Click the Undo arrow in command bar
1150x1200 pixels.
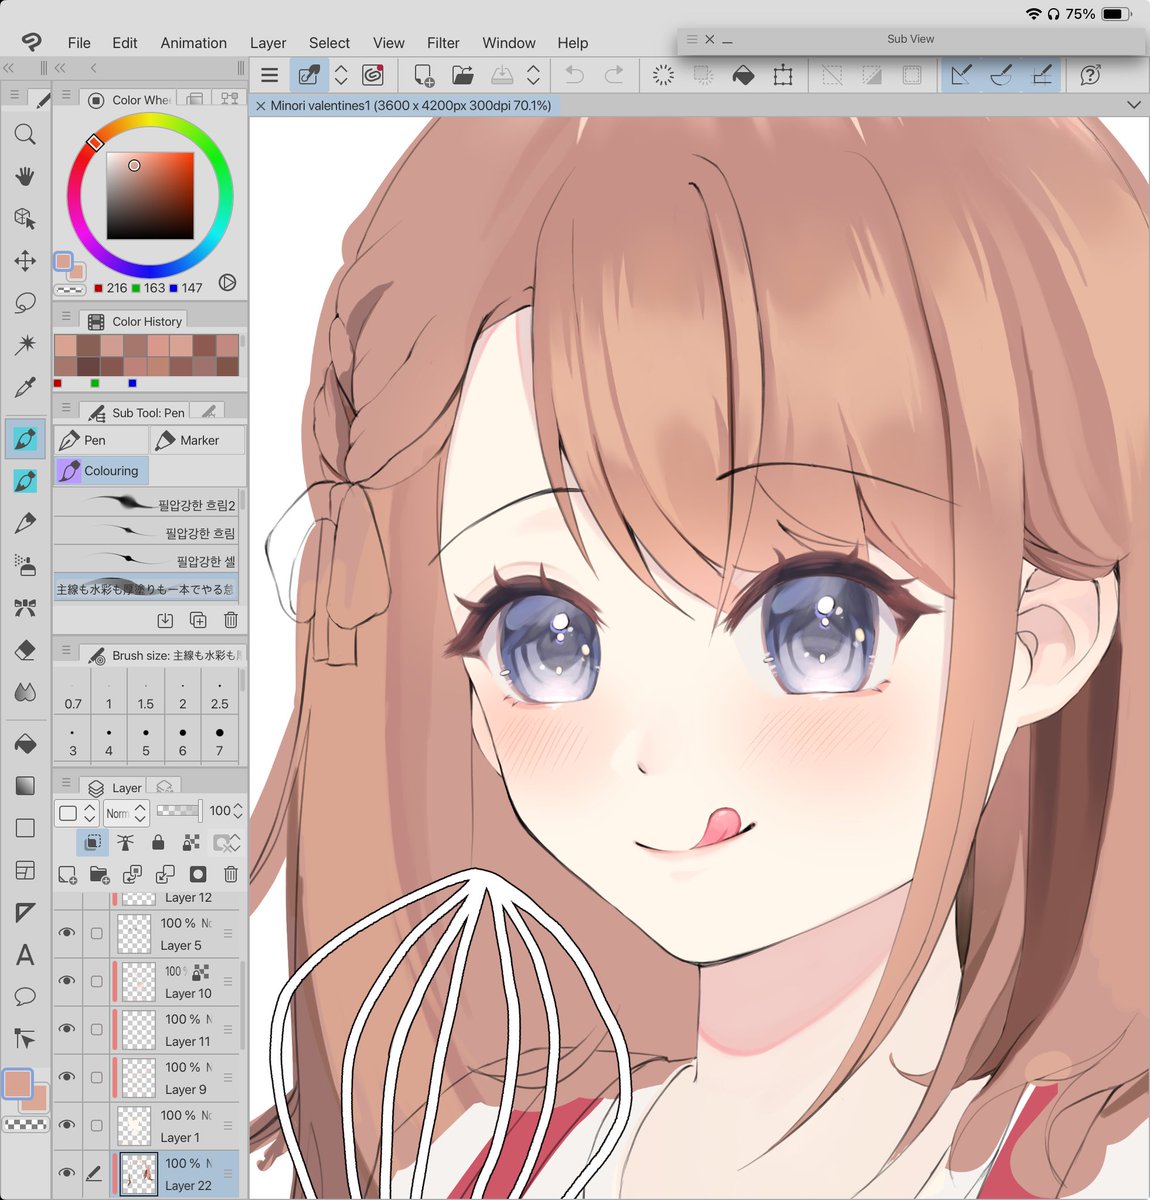[574, 75]
